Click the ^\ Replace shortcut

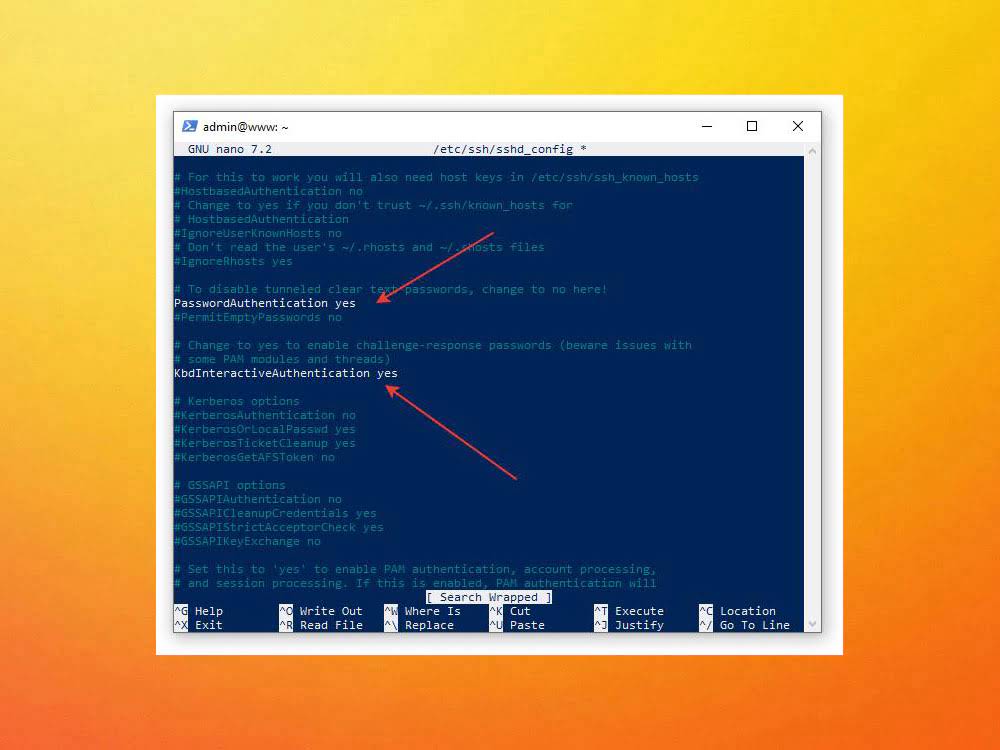[x=419, y=625]
